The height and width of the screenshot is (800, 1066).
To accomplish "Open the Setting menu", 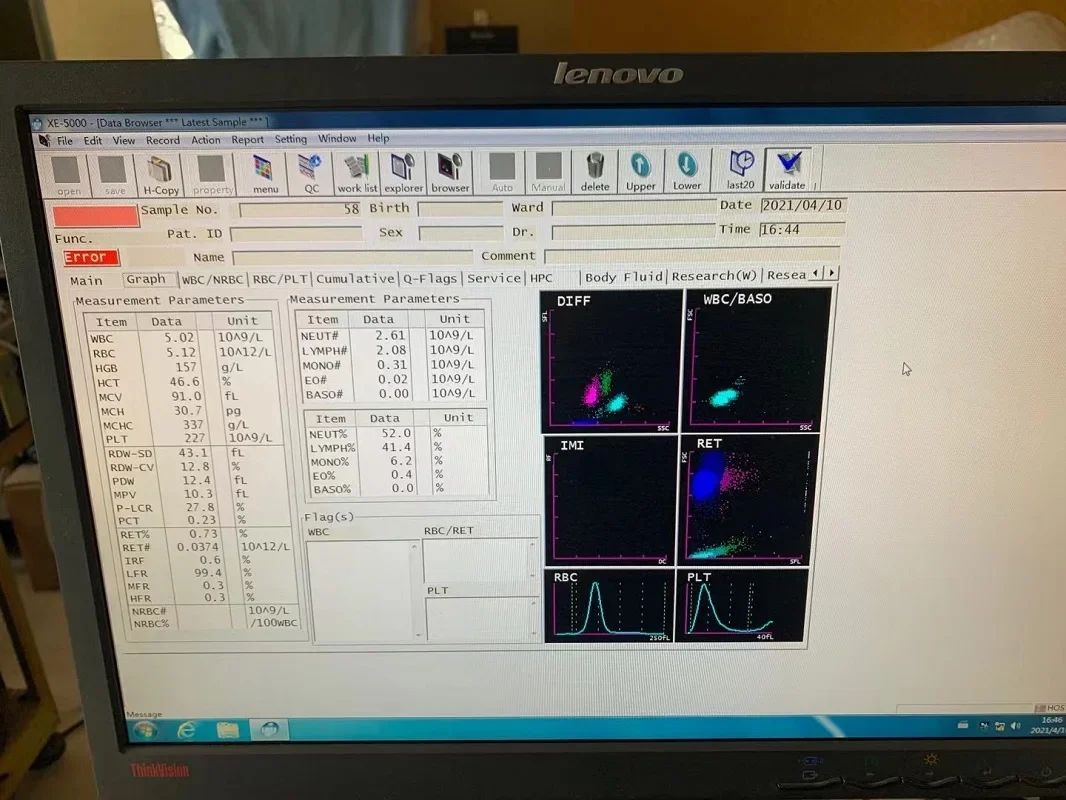I will point(290,139).
